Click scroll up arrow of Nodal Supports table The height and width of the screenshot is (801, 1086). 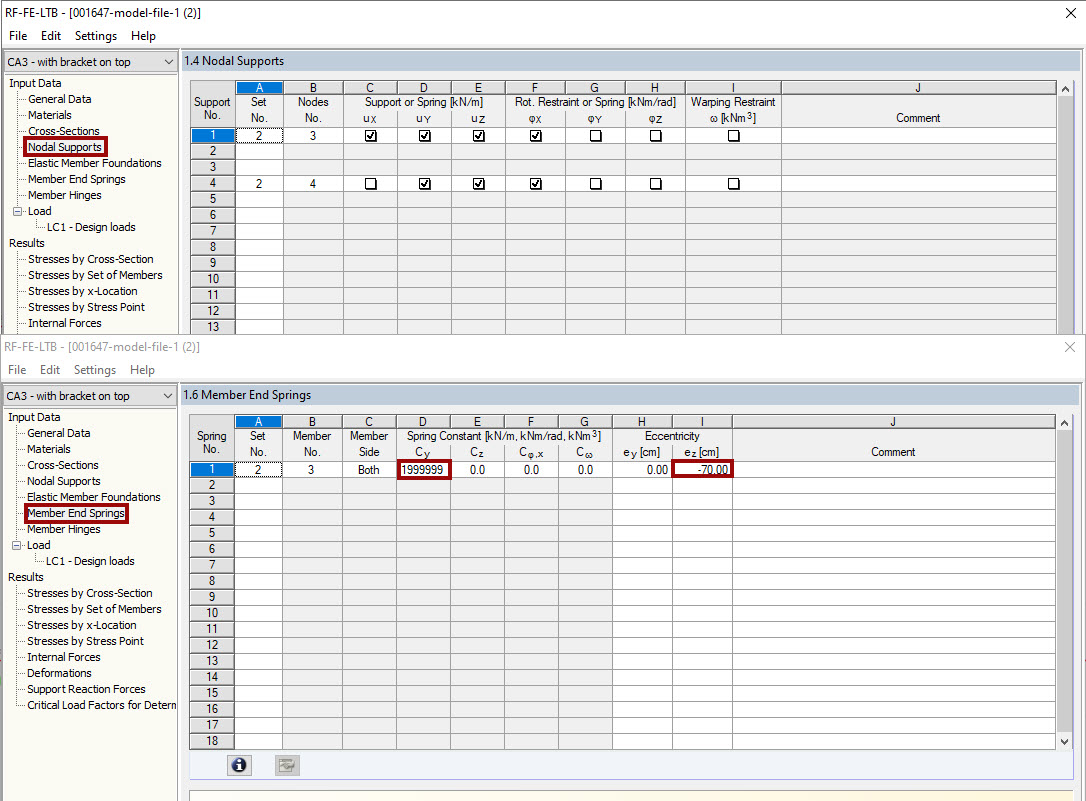tap(1065, 89)
